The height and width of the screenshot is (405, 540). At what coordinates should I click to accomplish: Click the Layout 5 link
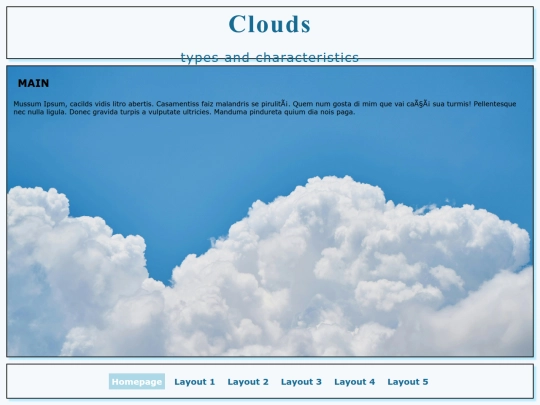coord(408,382)
